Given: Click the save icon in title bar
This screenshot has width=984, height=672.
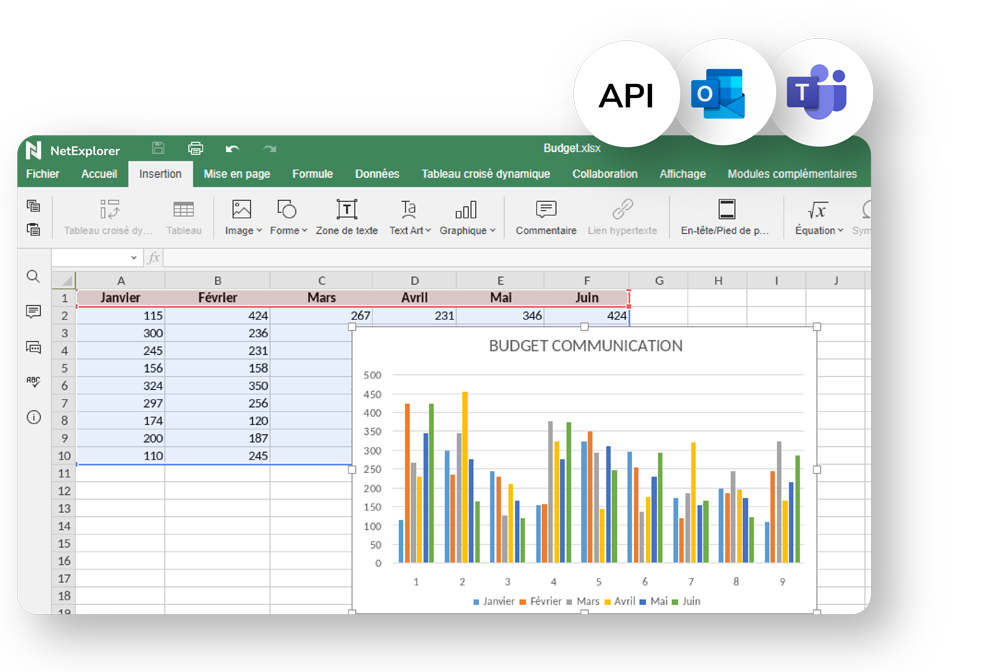Looking at the screenshot, I should coord(158,148).
